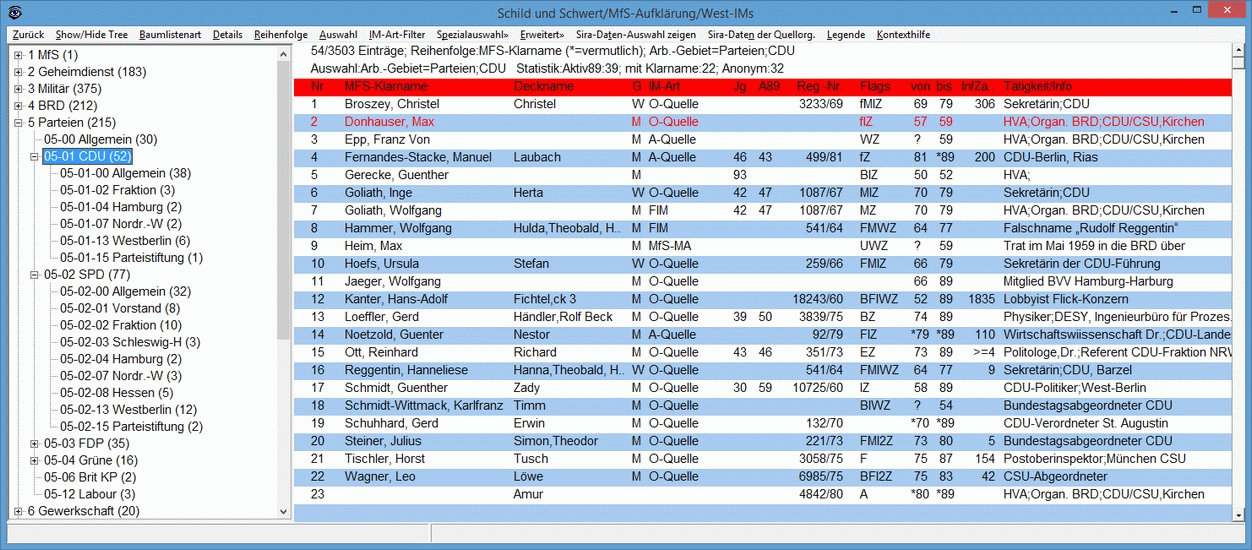The width and height of the screenshot is (1252, 550).
Task: Select 05-02-08 Hessen (5)
Action: [116, 393]
